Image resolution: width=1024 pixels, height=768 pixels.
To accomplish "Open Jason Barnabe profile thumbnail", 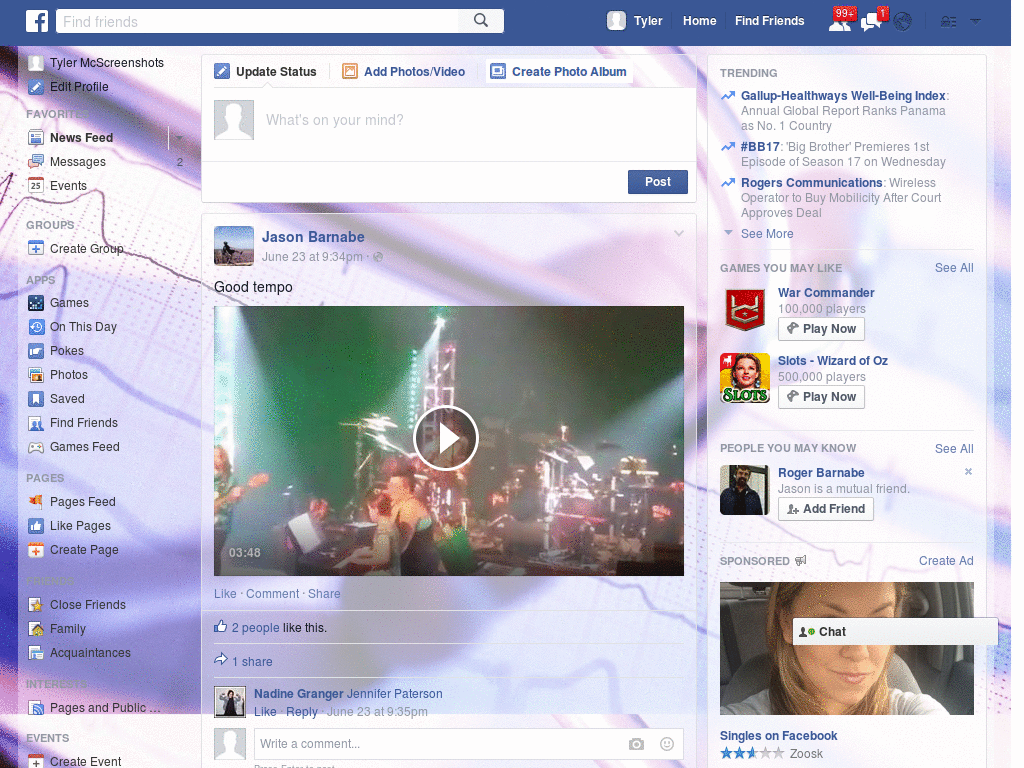I will pyautogui.click(x=234, y=246).
